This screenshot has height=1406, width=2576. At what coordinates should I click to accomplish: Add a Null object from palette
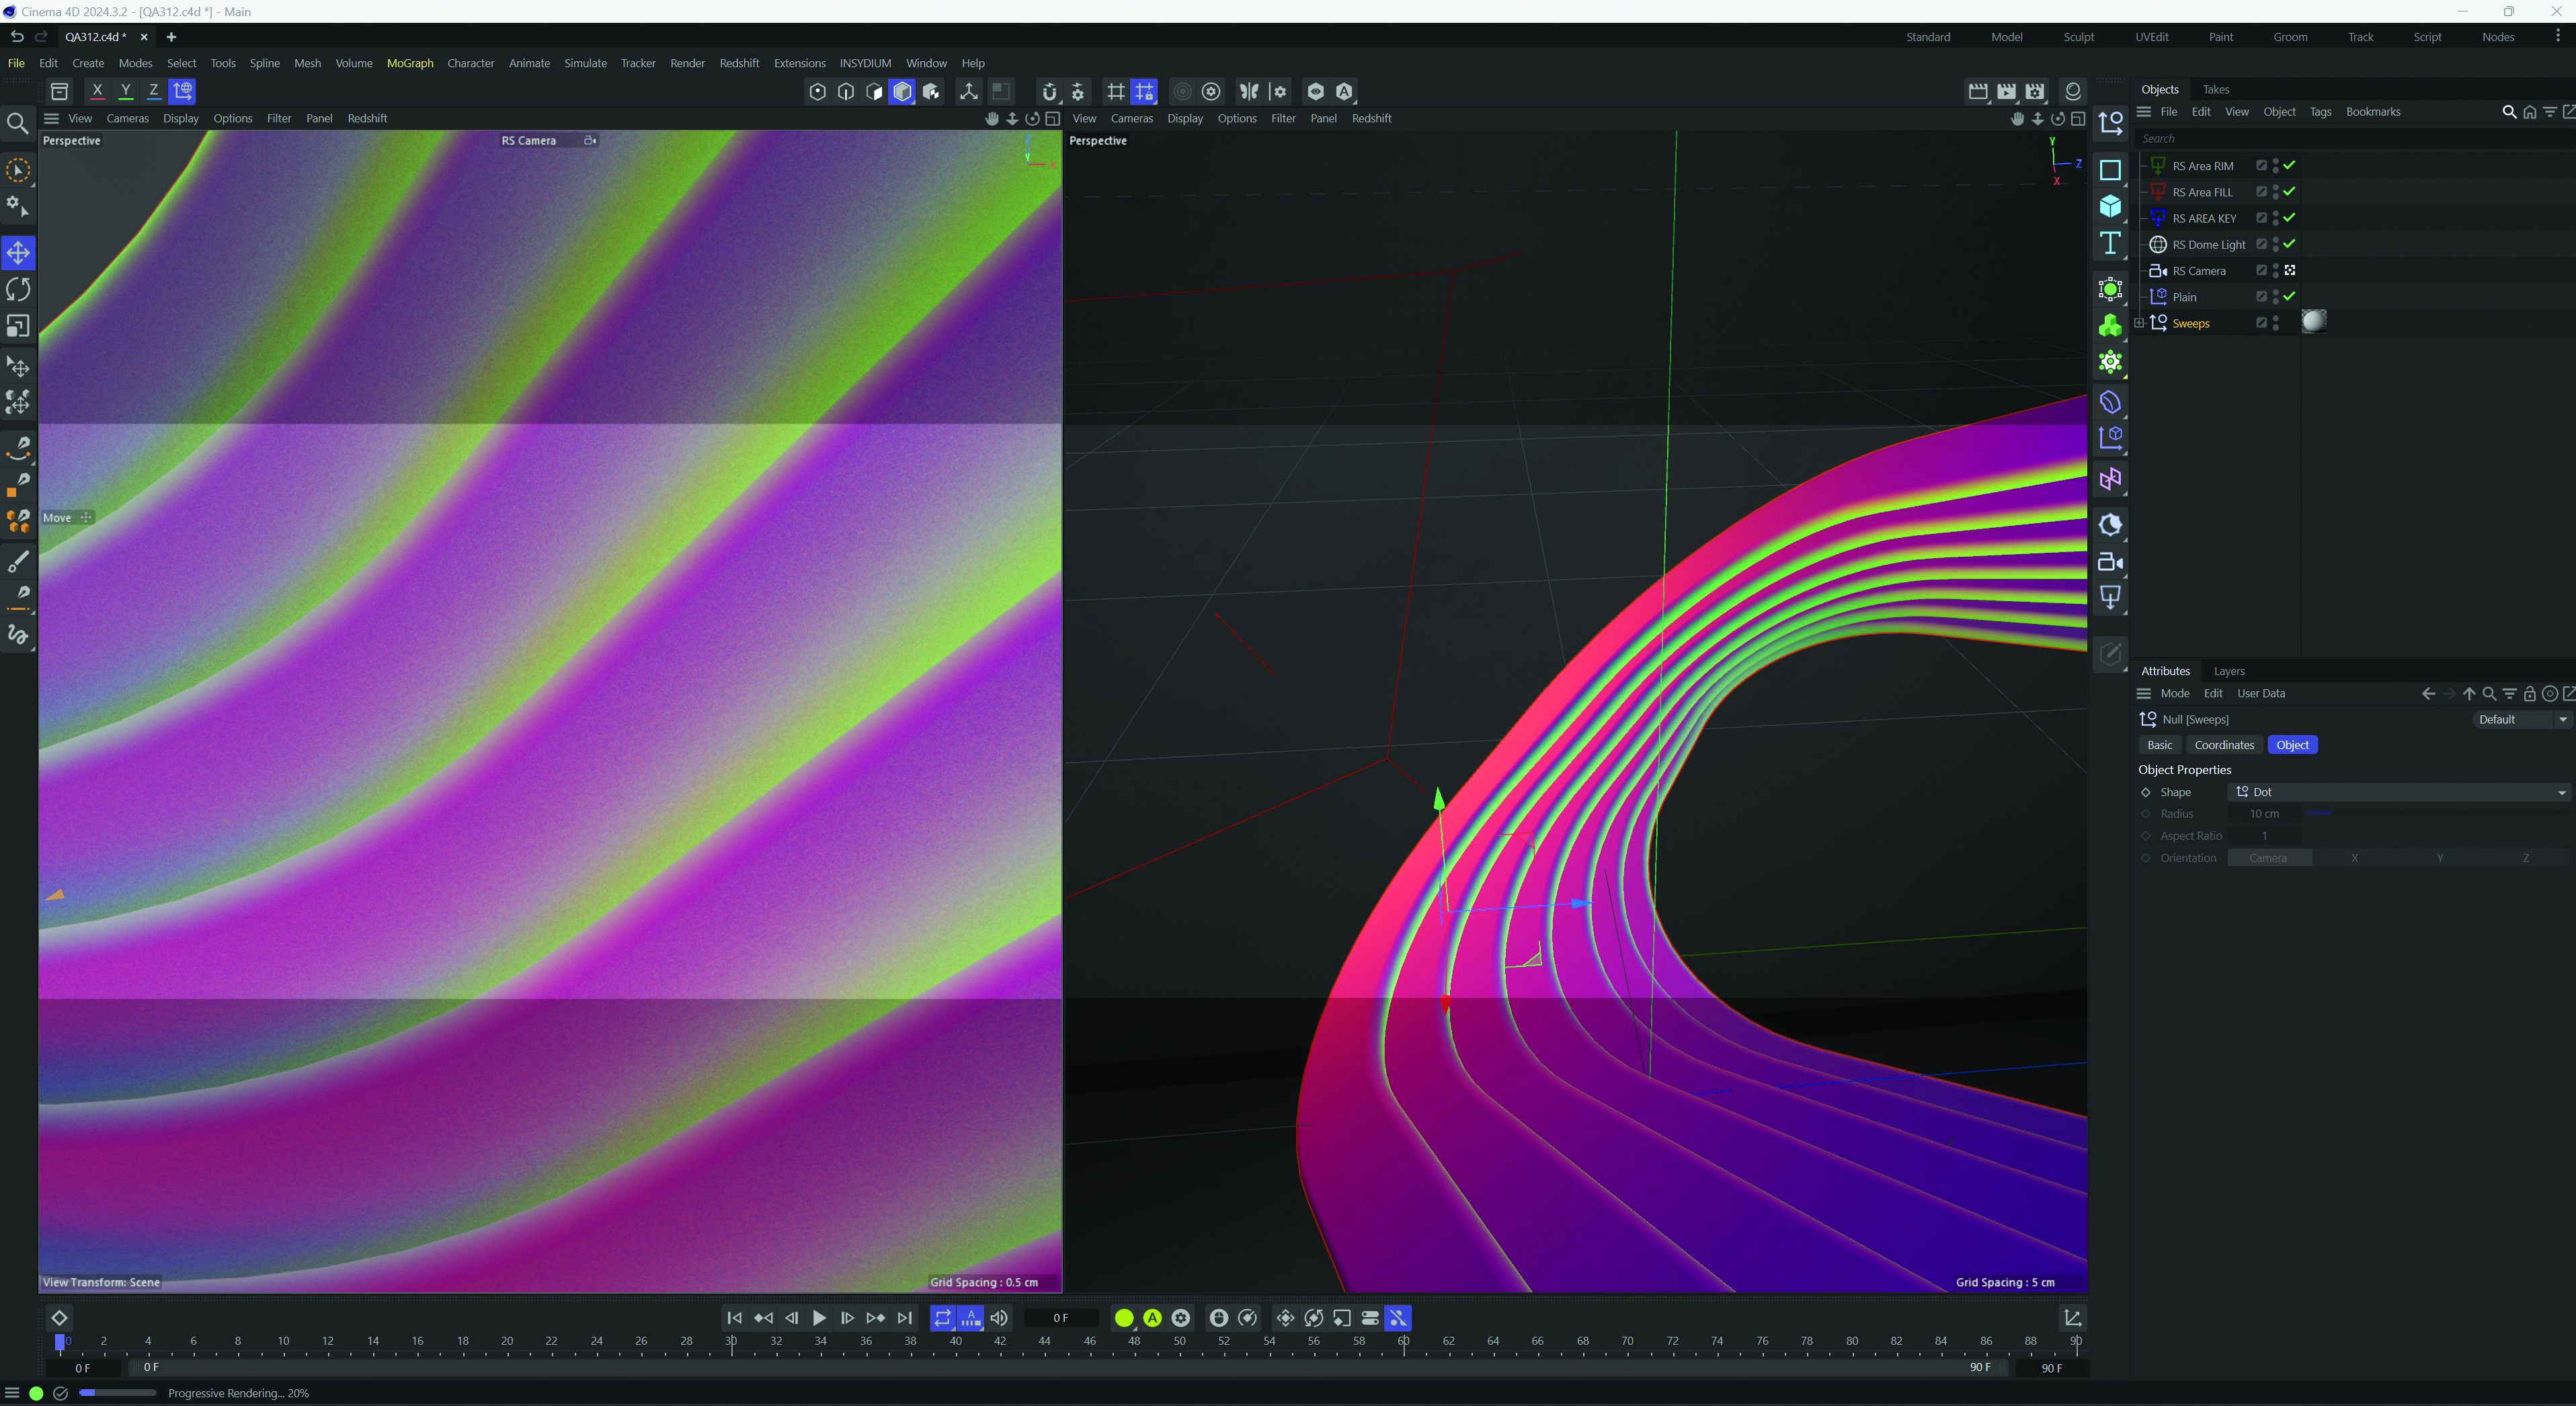[x=2110, y=123]
